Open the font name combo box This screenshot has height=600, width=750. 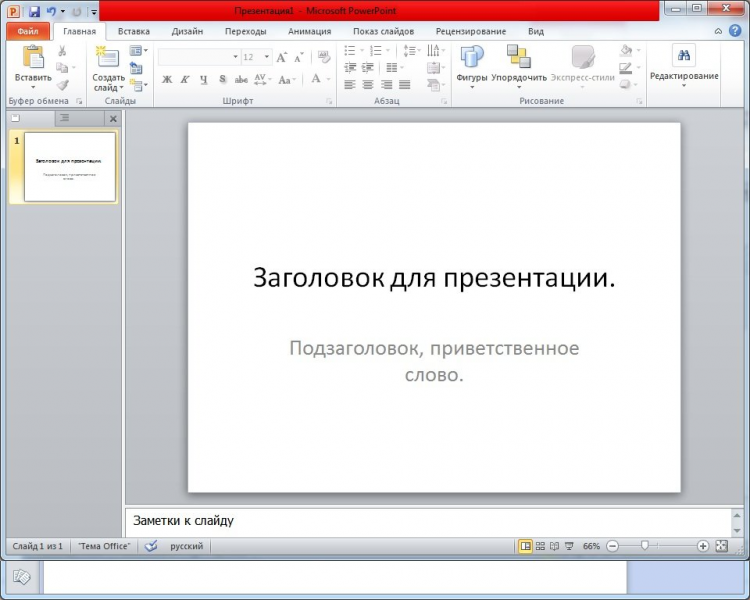198,57
